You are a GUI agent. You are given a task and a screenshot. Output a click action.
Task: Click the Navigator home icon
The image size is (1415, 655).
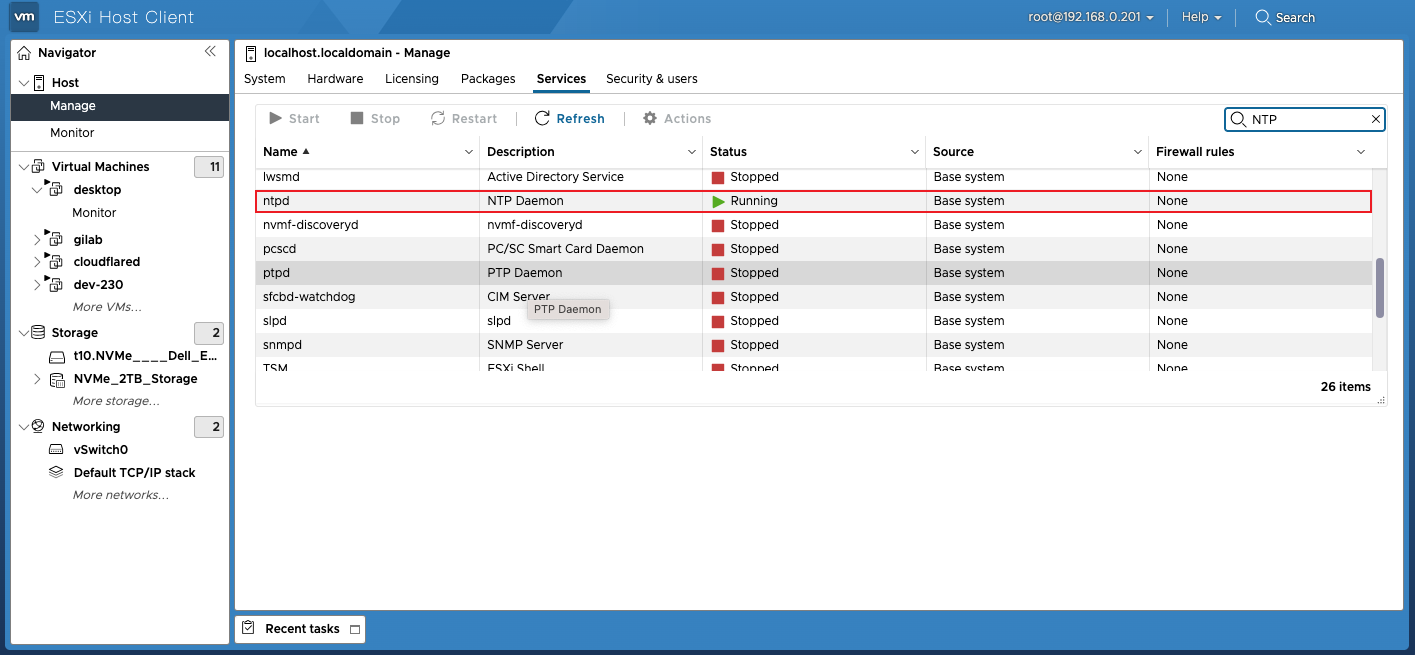pyautogui.click(x=25, y=53)
